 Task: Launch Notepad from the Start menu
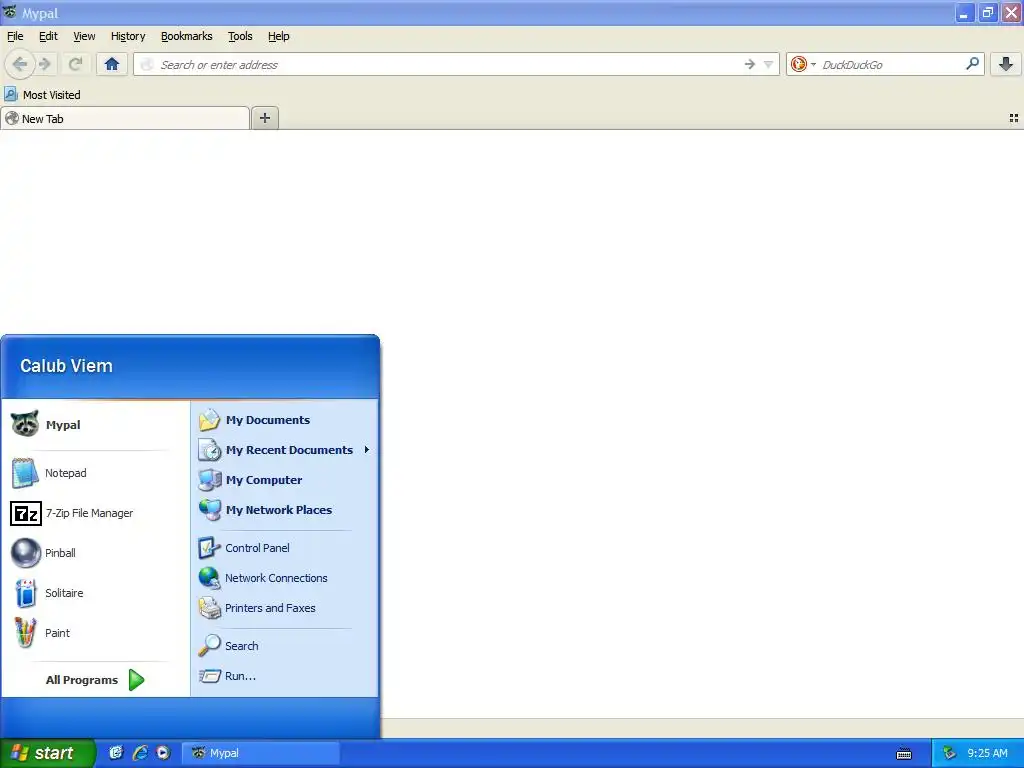pyautogui.click(x=95, y=473)
